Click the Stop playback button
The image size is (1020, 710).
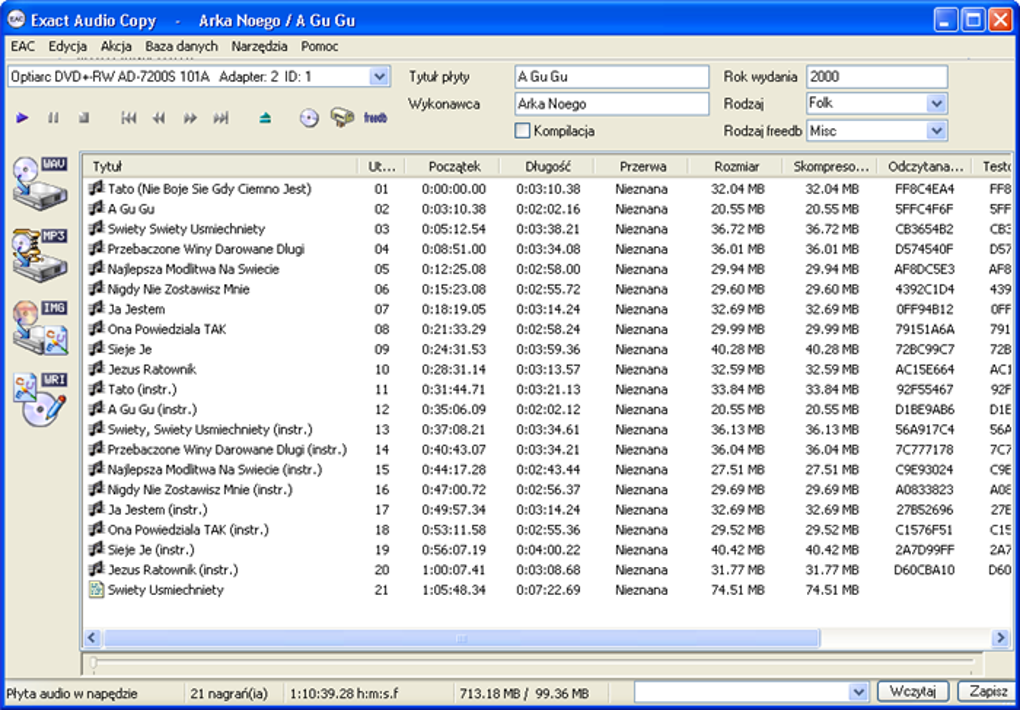[x=83, y=118]
